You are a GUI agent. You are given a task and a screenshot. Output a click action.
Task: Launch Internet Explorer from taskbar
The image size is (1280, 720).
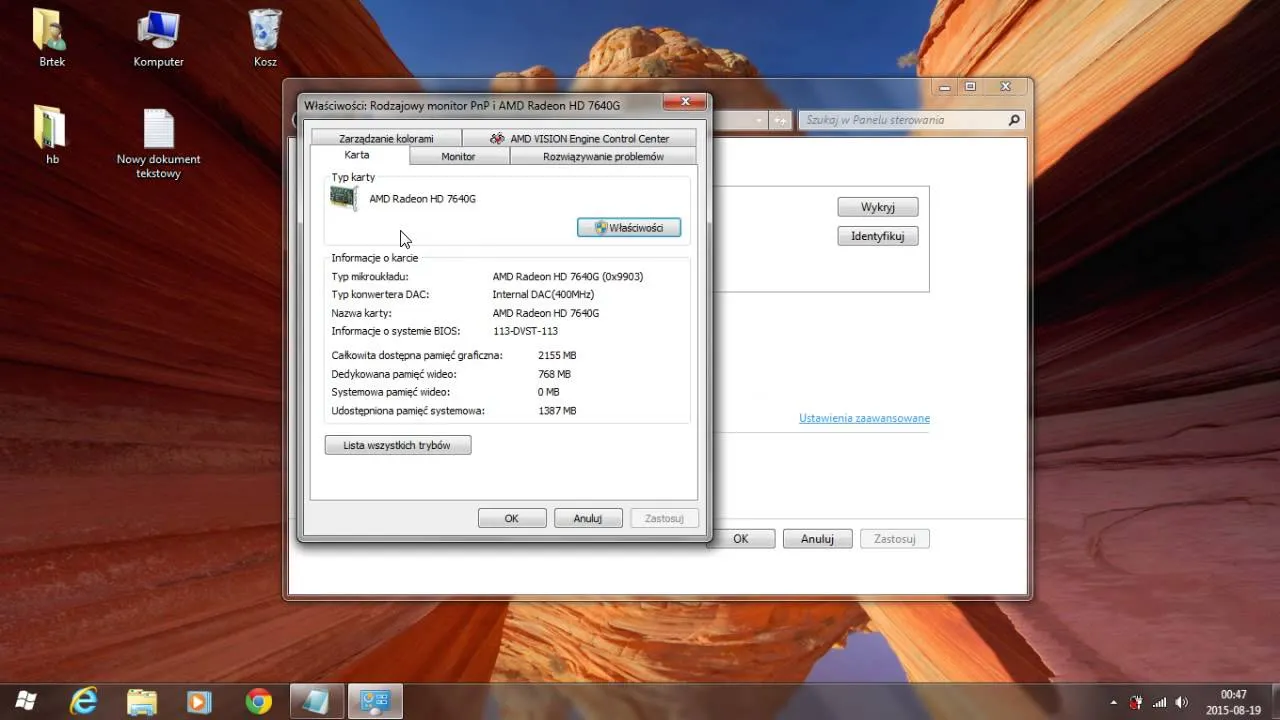click(x=84, y=701)
